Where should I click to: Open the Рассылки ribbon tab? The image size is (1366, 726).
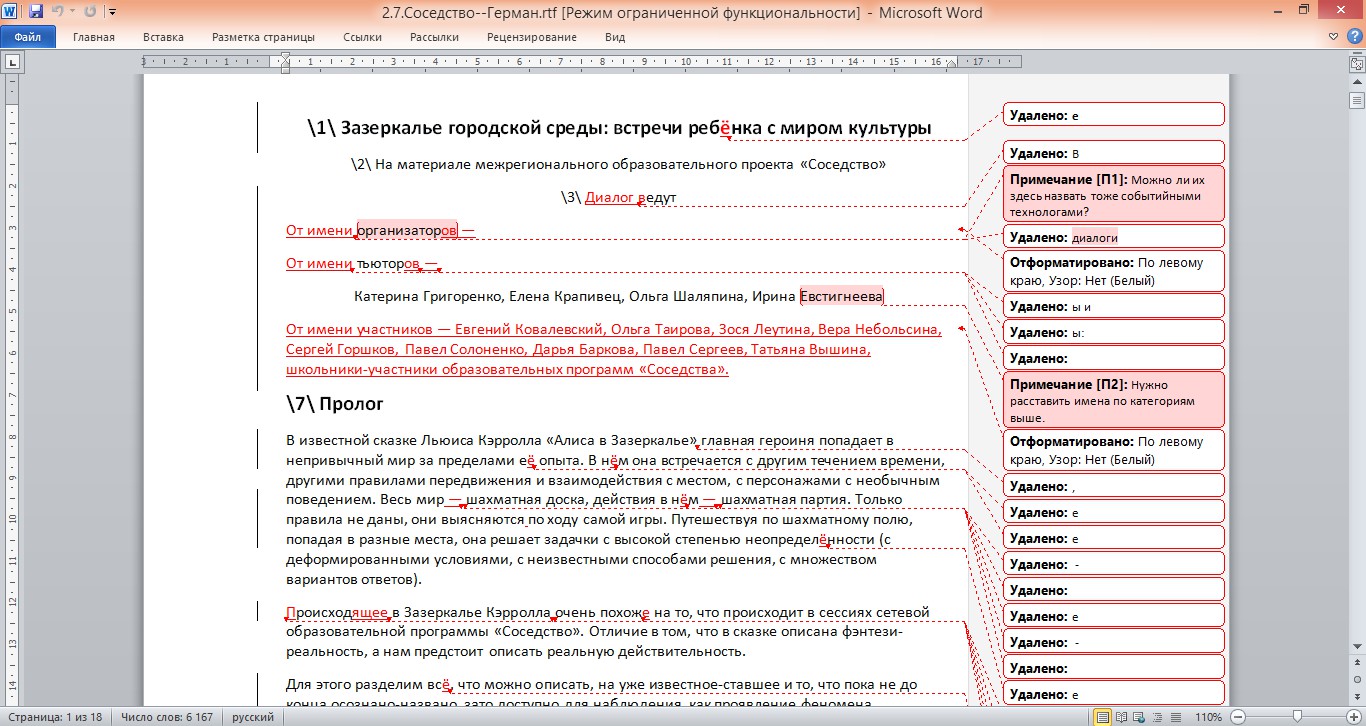(x=434, y=37)
